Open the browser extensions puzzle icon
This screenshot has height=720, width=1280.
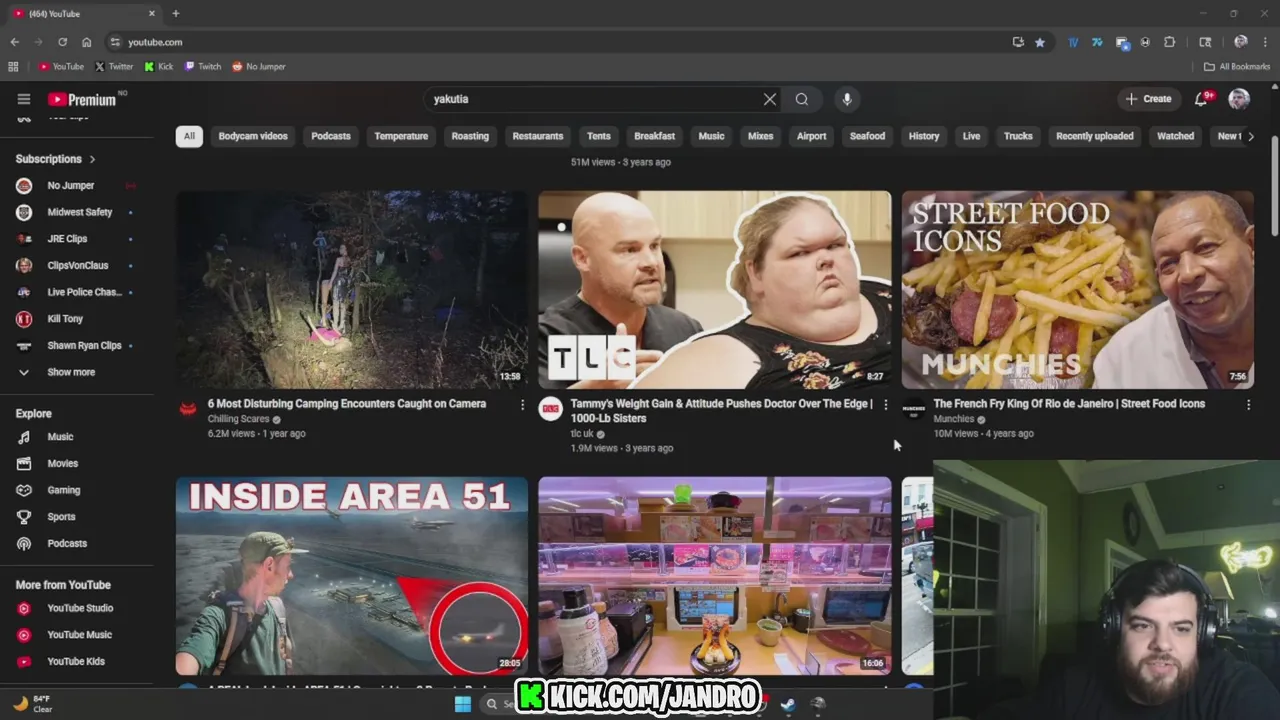click(1170, 42)
